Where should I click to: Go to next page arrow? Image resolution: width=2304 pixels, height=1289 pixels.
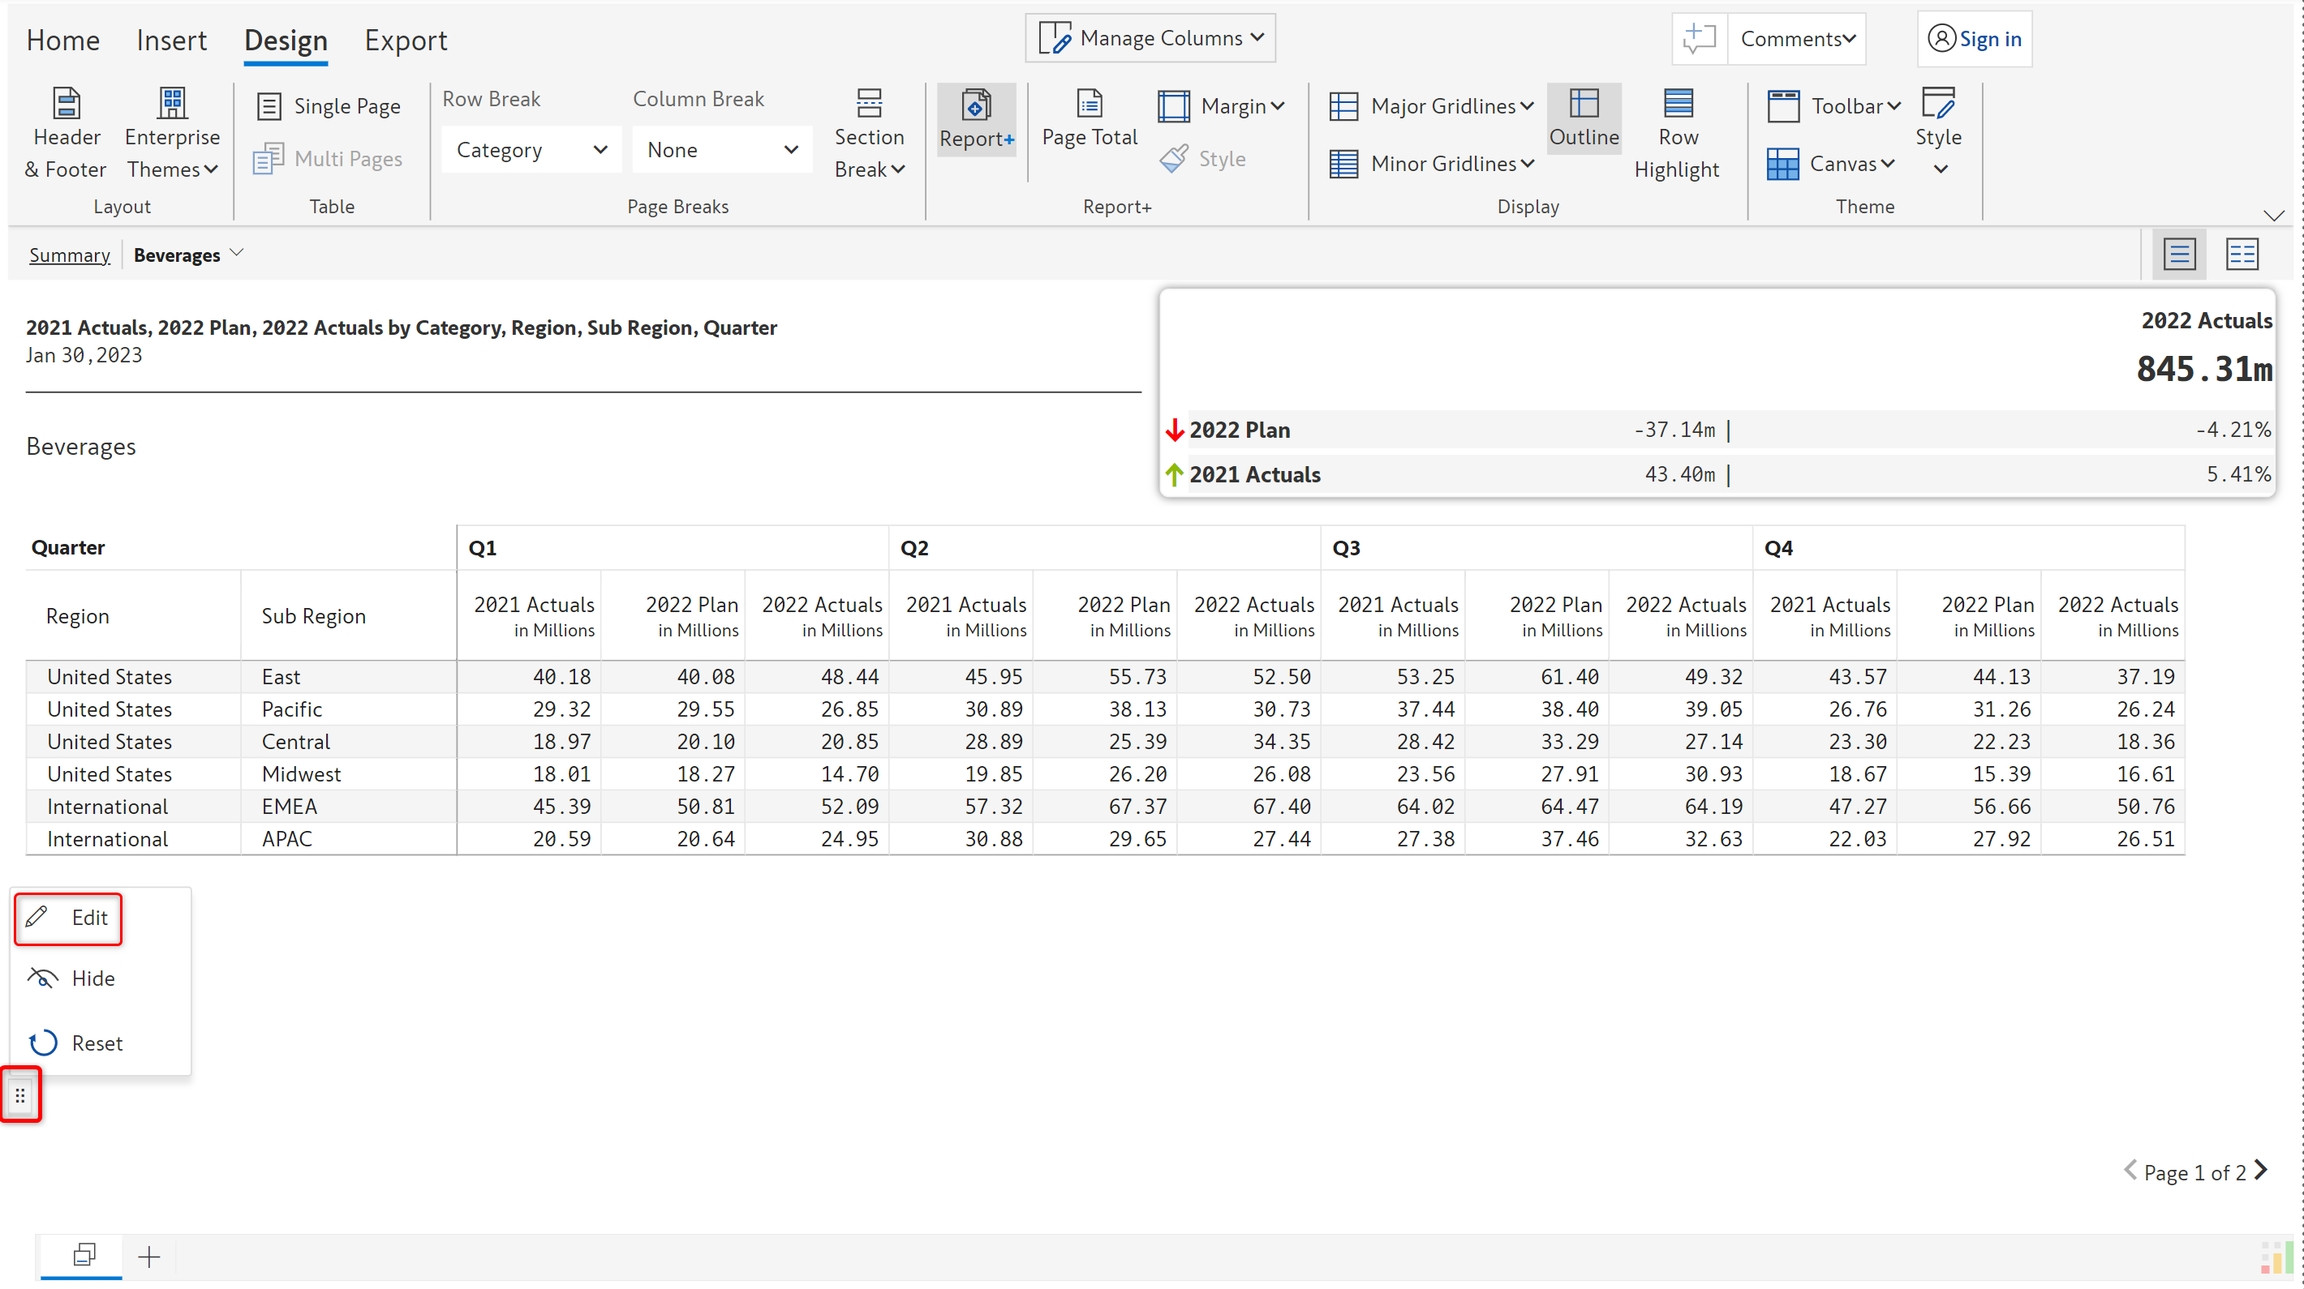click(x=2261, y=1170)
